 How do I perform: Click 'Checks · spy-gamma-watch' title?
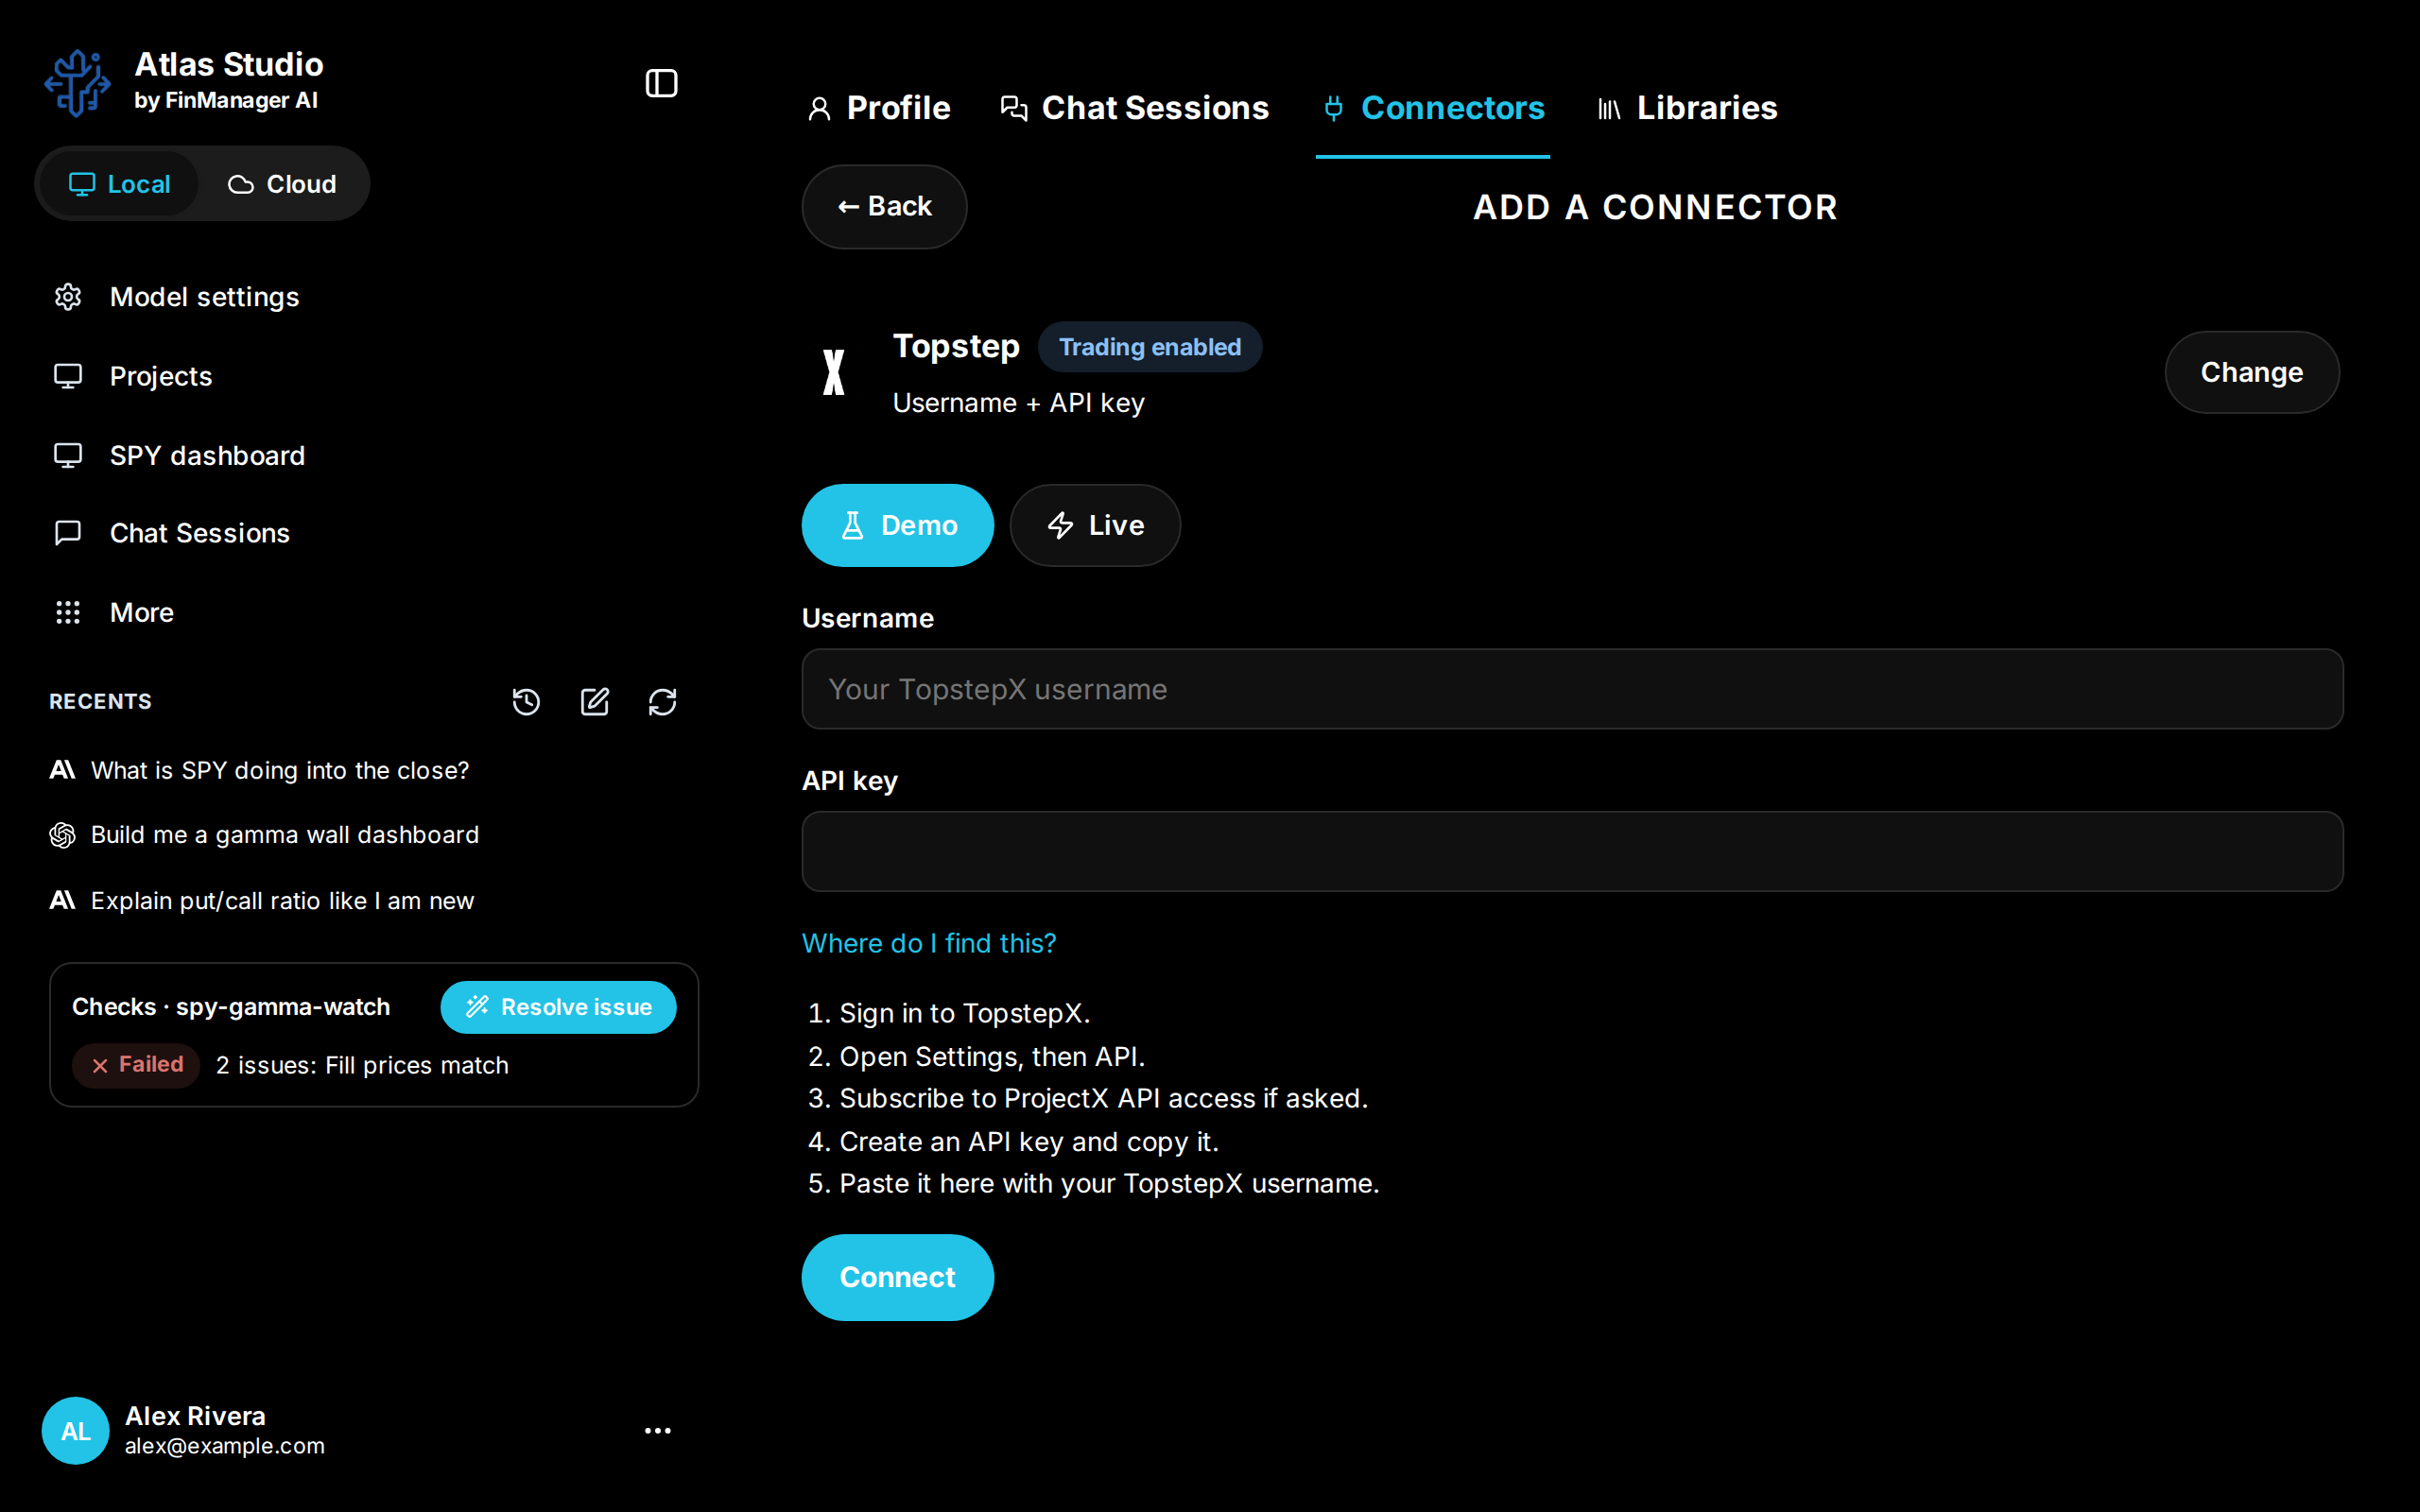(x=231, y=1007)
